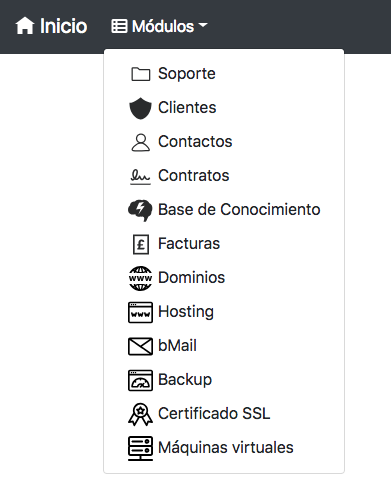Click the ribbon award icon for Certificado SSL

click(x=140, y=414)
